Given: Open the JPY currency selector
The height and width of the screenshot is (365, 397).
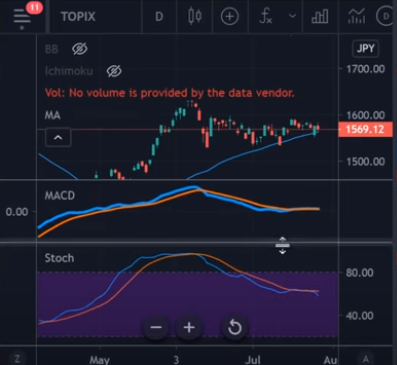Looking at the screenshot, I should 366,49.
